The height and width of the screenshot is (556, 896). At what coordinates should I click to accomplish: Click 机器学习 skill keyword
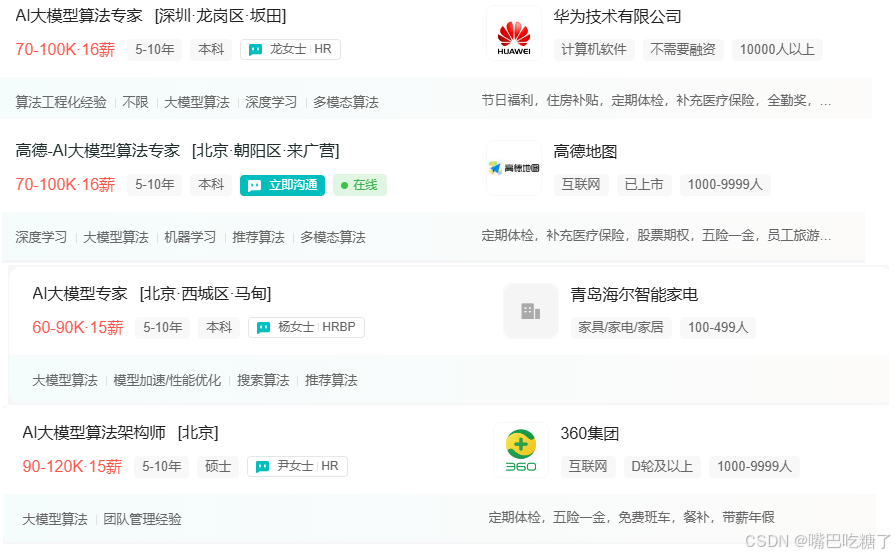190,237
